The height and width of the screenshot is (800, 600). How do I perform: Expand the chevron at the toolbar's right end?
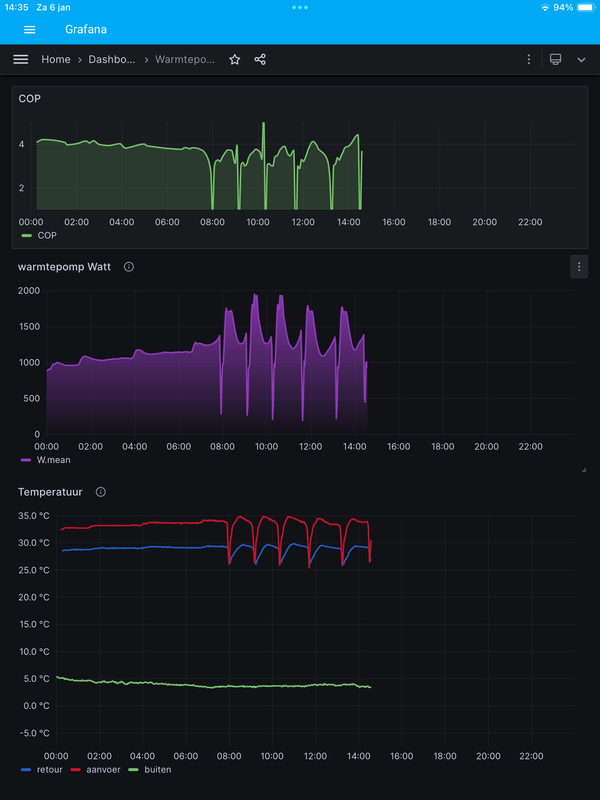coord(582,60)
